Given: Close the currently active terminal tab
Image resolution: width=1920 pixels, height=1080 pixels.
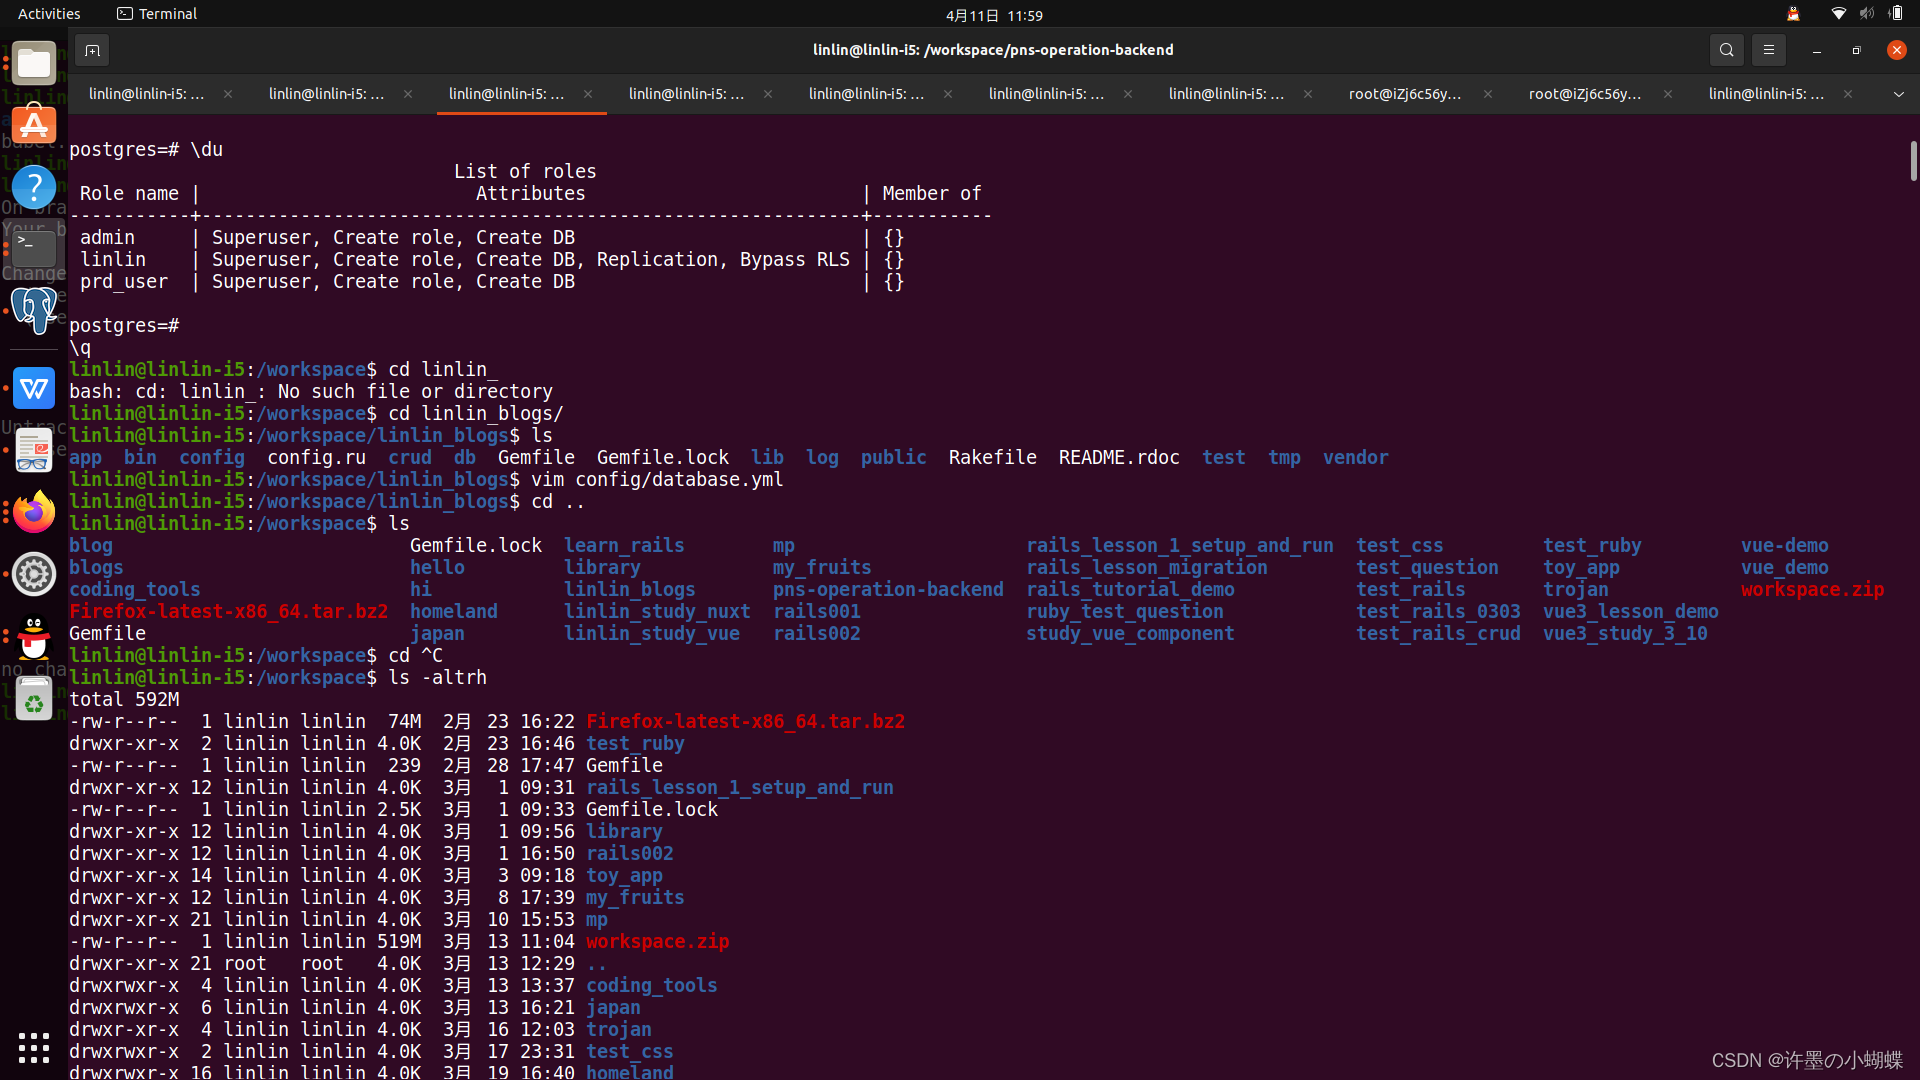Looking at the screenshot, I should pyautogui.click(x=588, y=94).
